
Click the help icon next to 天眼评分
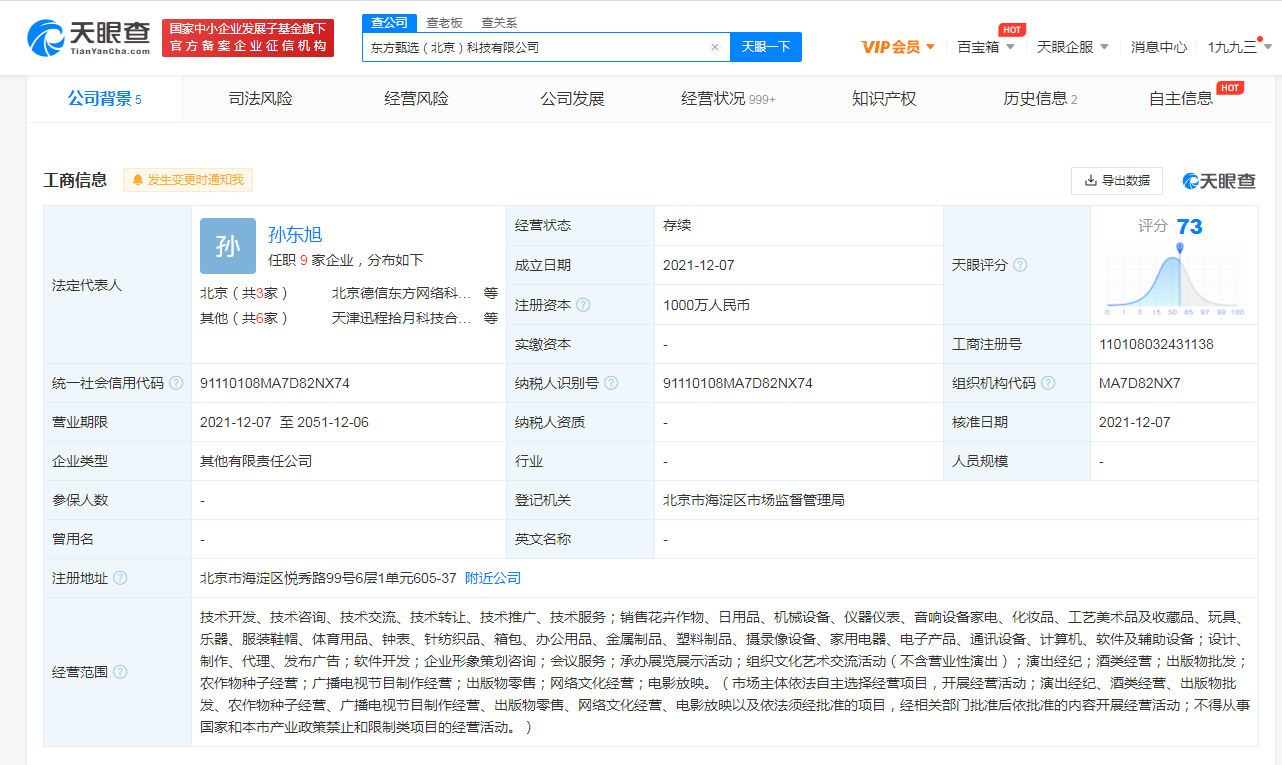click(1020, 265)
